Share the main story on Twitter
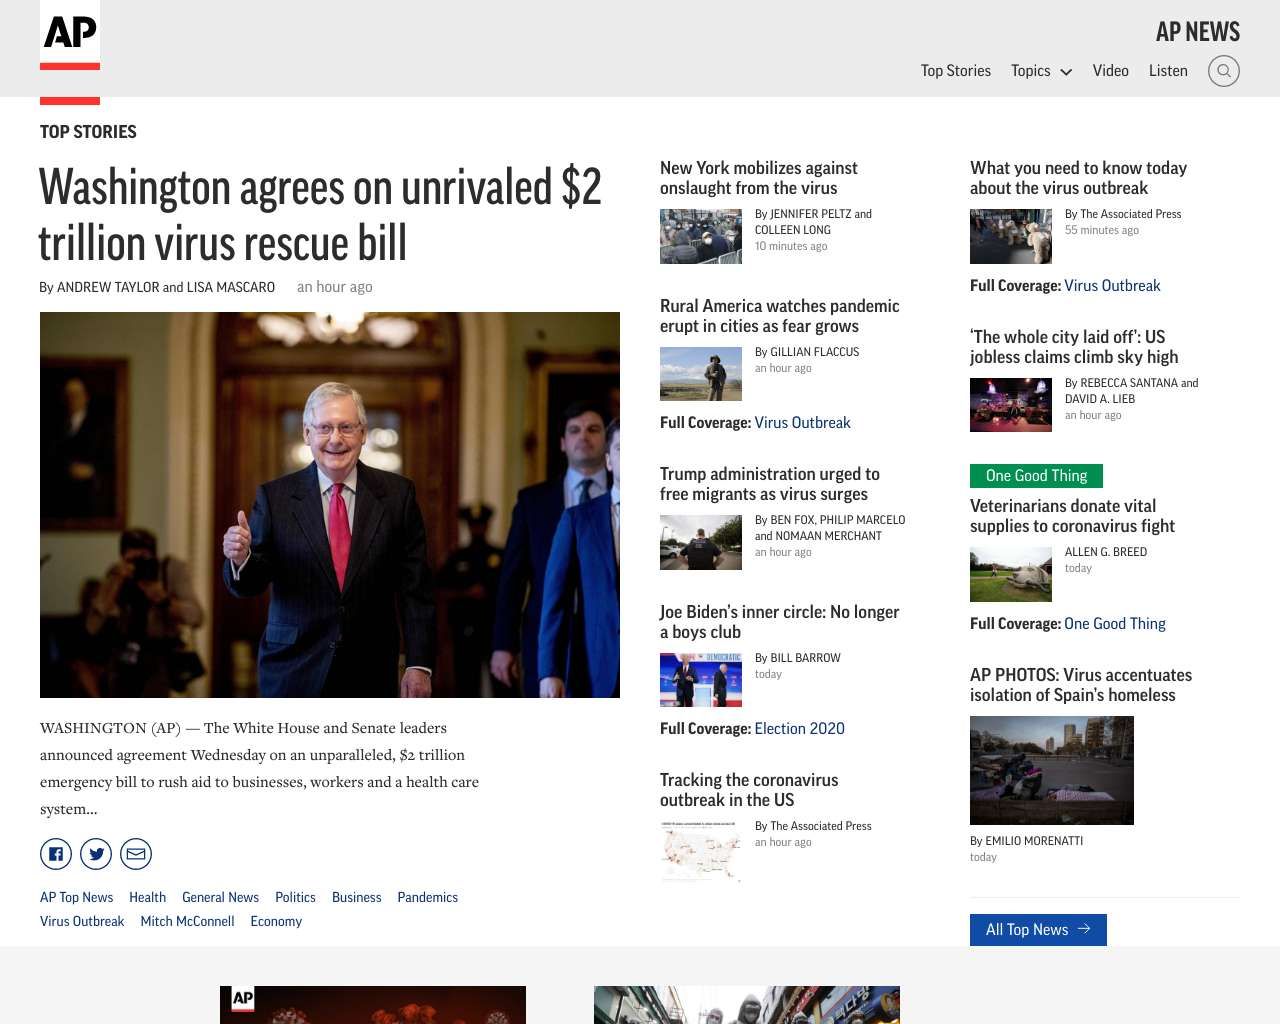 (x=96, y=854)
